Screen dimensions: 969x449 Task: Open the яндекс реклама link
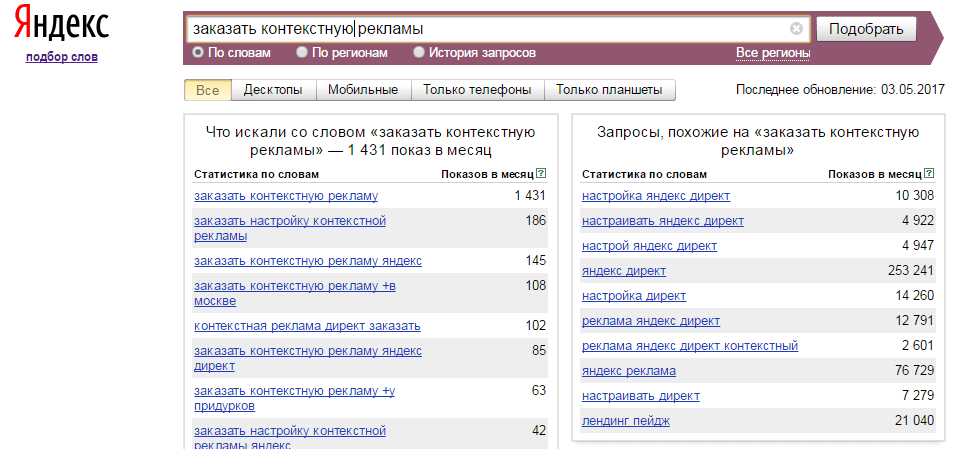pyautogui.click(x=629, y=371)
